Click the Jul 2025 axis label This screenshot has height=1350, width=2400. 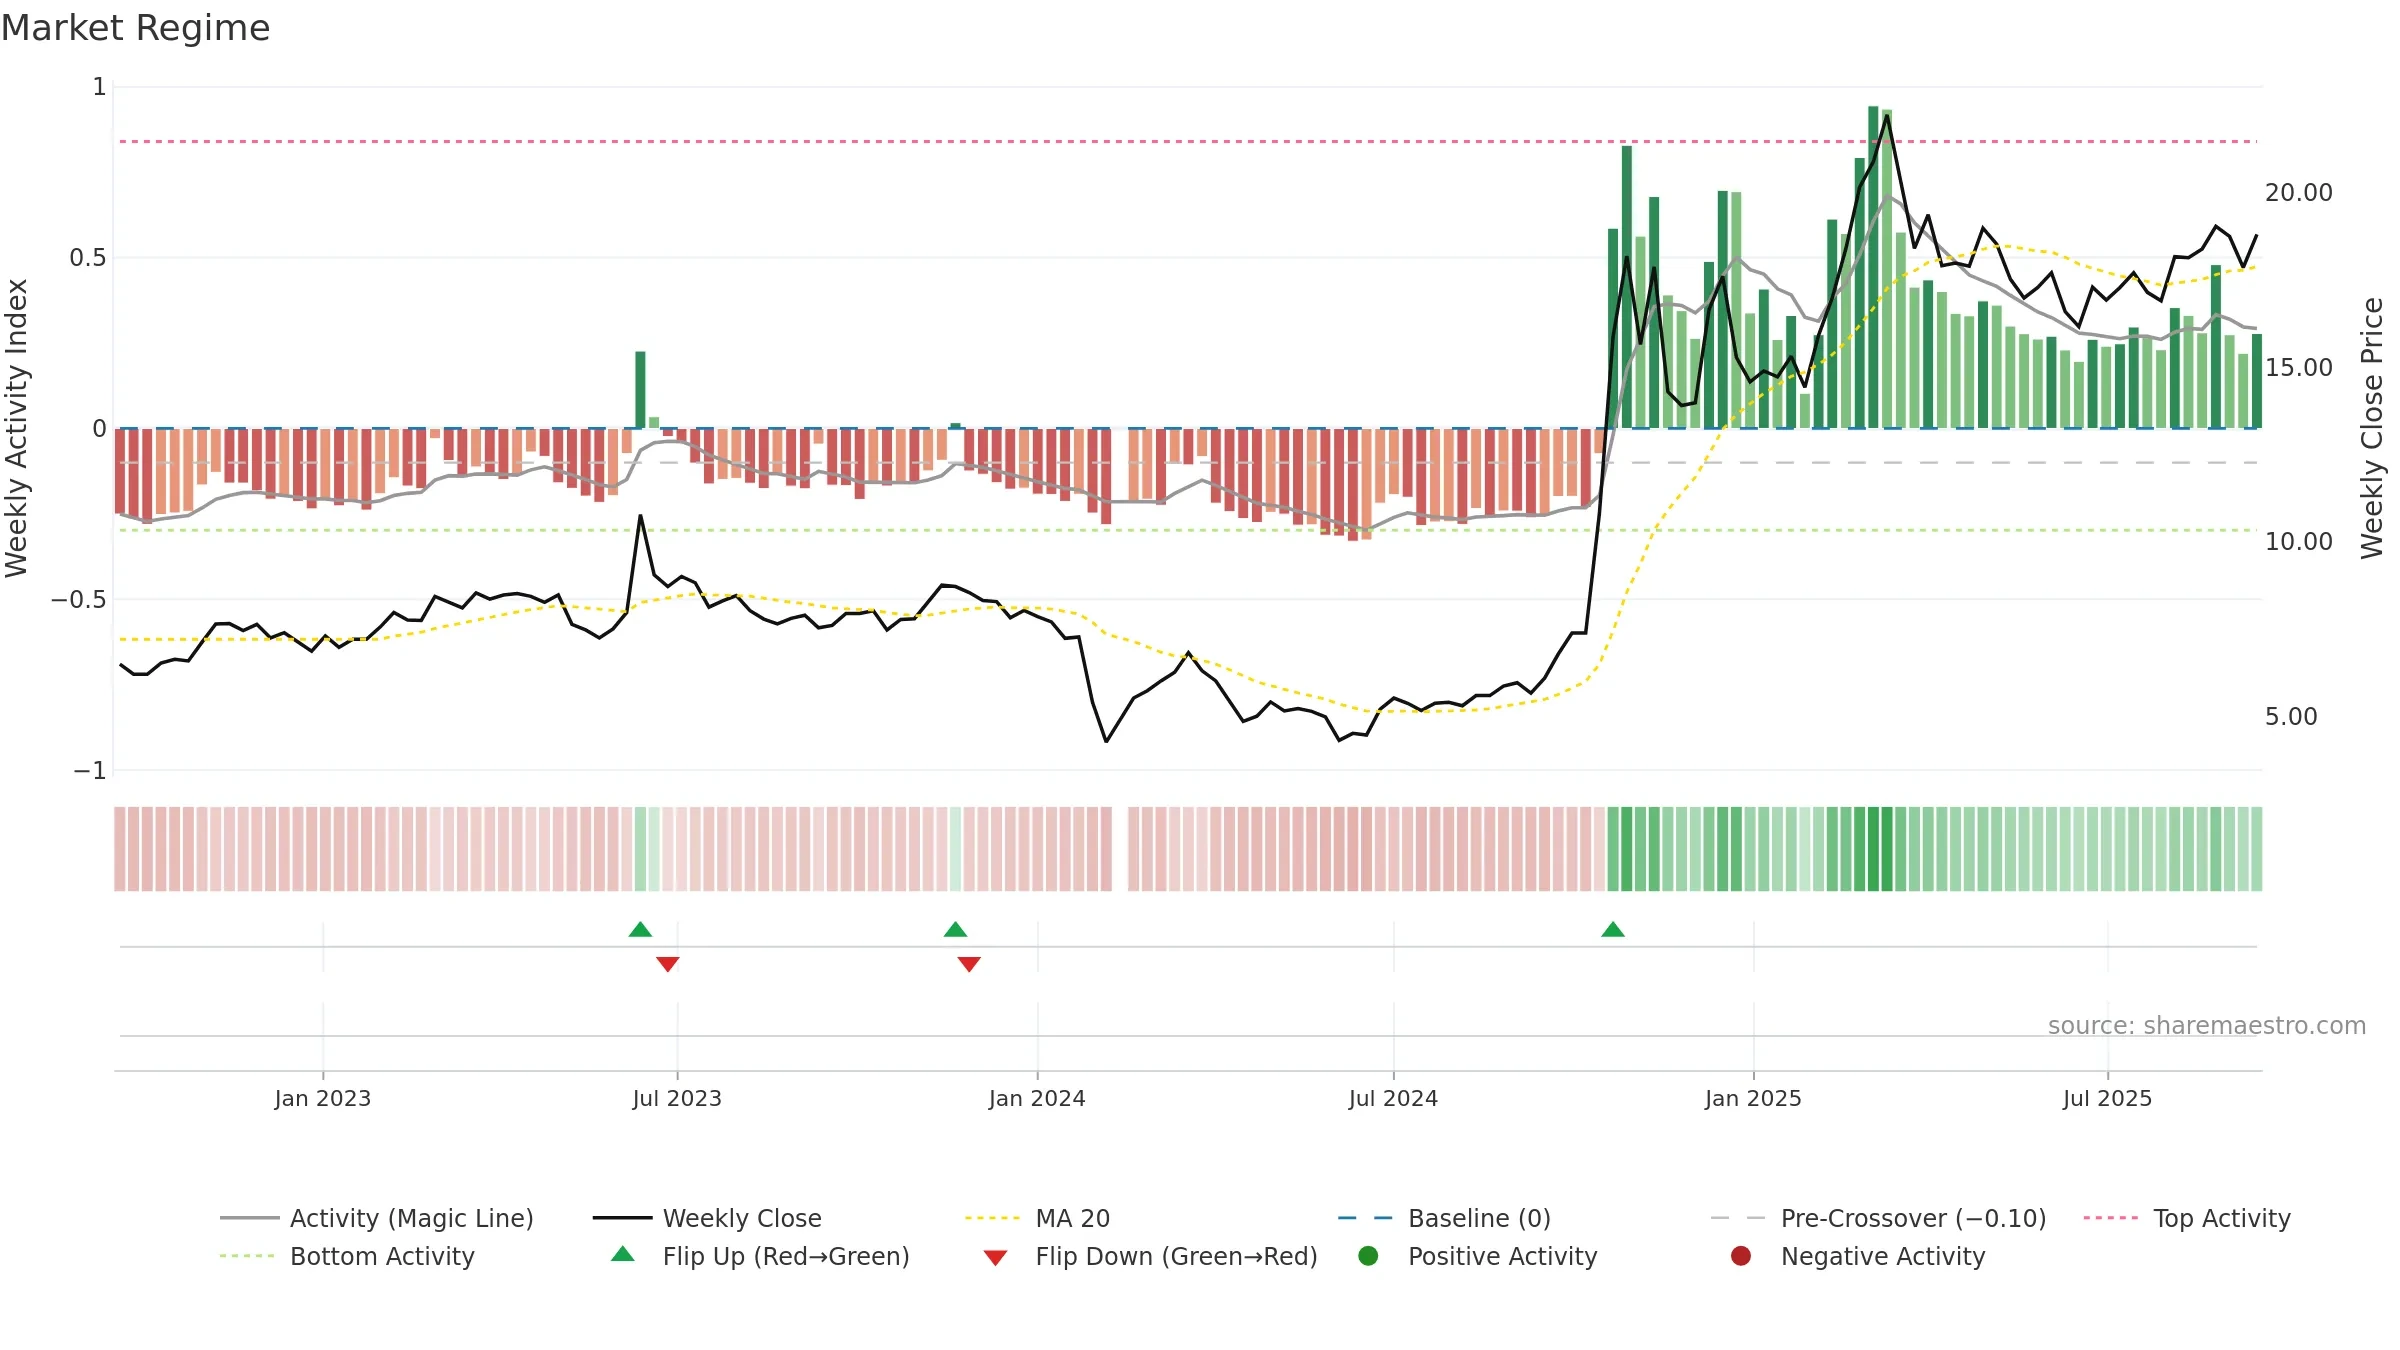point(2107,1098)
